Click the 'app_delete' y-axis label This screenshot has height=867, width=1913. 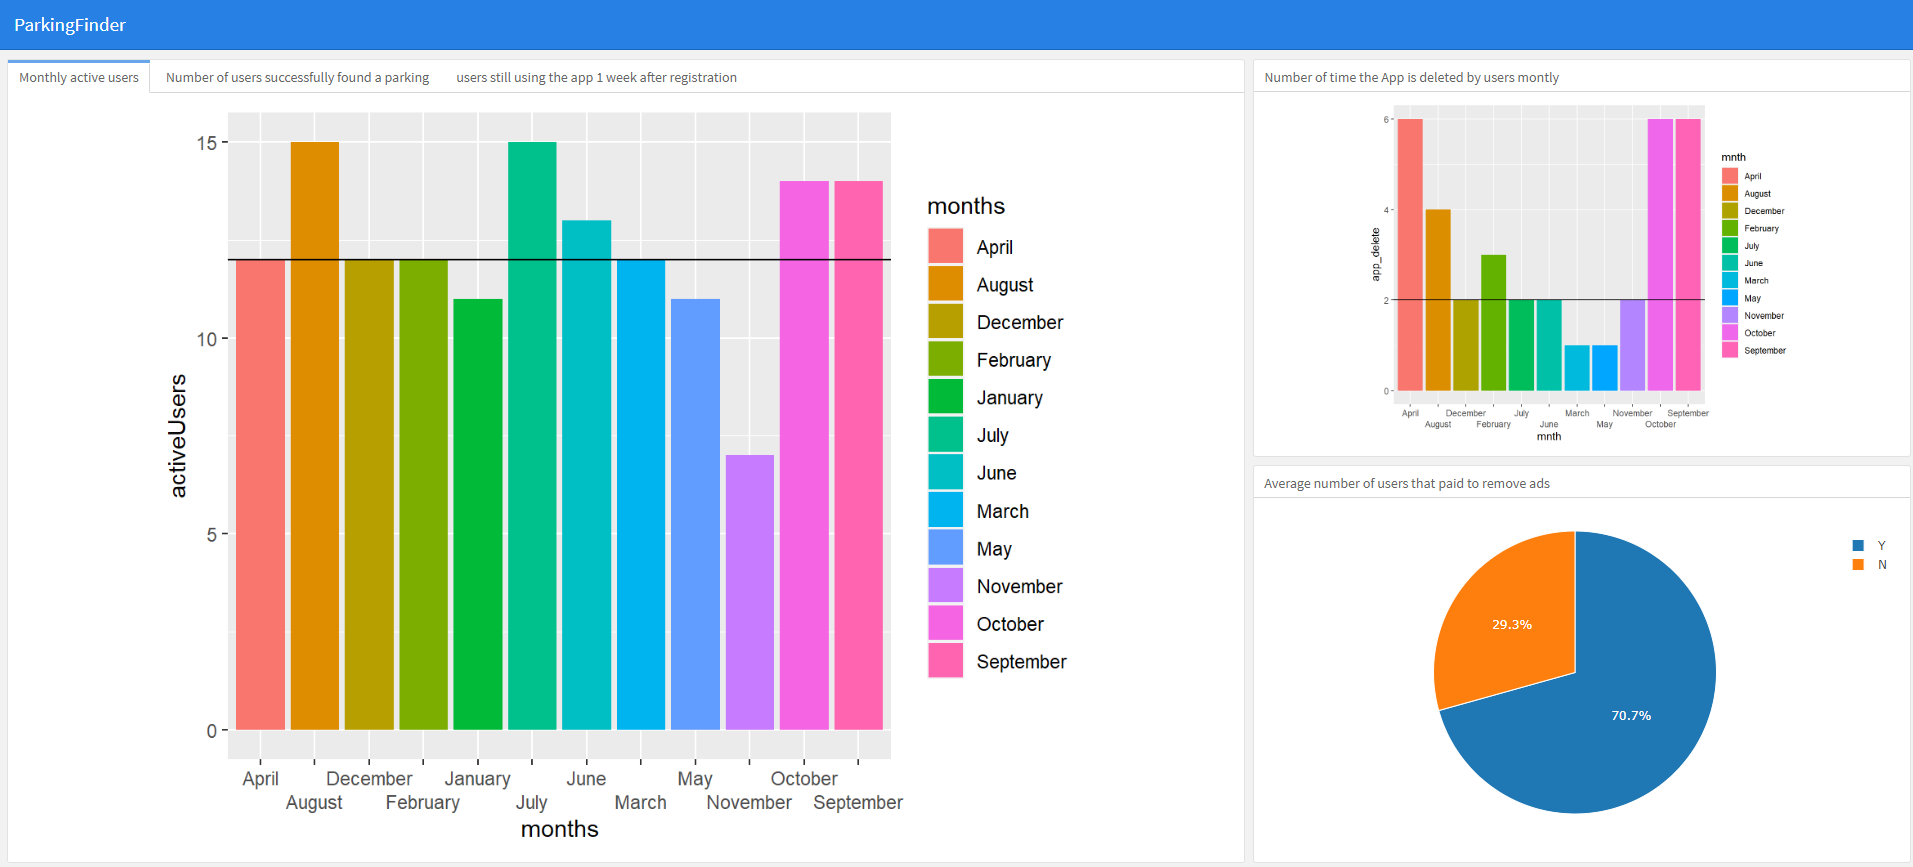1376,254
